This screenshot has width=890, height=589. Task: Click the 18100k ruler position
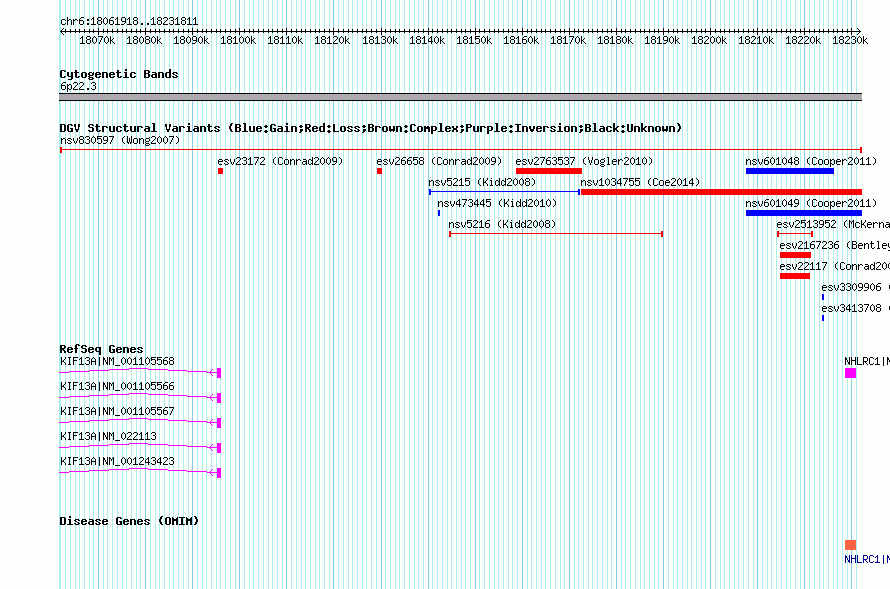(x=238, y=40)
